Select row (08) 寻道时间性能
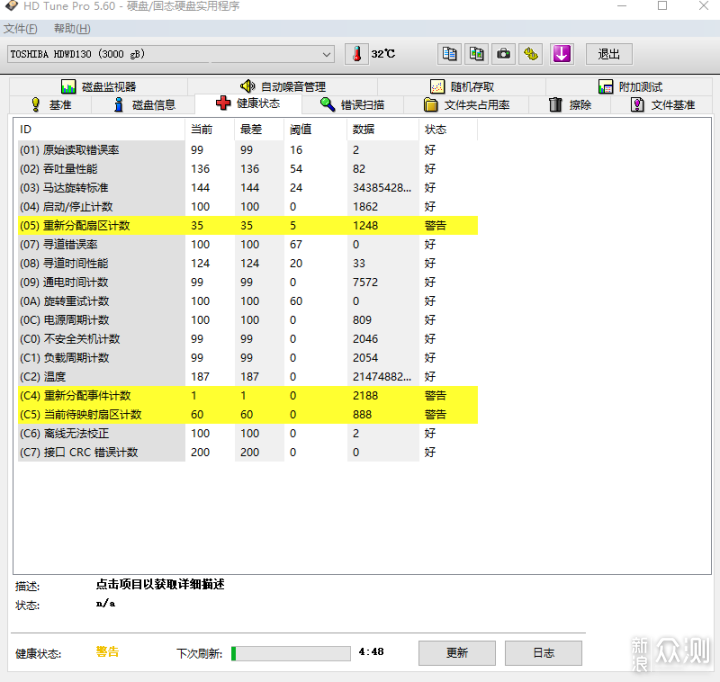720x682 pixels. [x=248, y=263]
